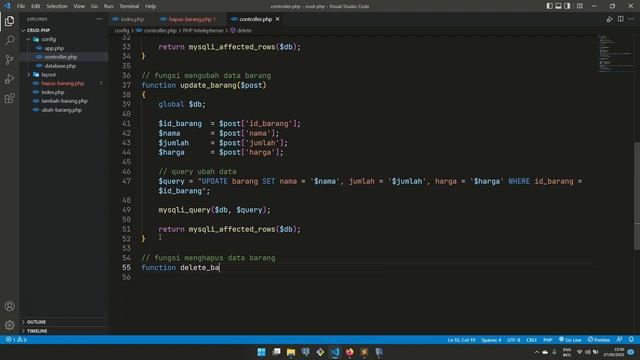Screen dimensions: 640x360
Task: Click the code minimap preview
Action: pyautogui.click(x=616, y=53)
